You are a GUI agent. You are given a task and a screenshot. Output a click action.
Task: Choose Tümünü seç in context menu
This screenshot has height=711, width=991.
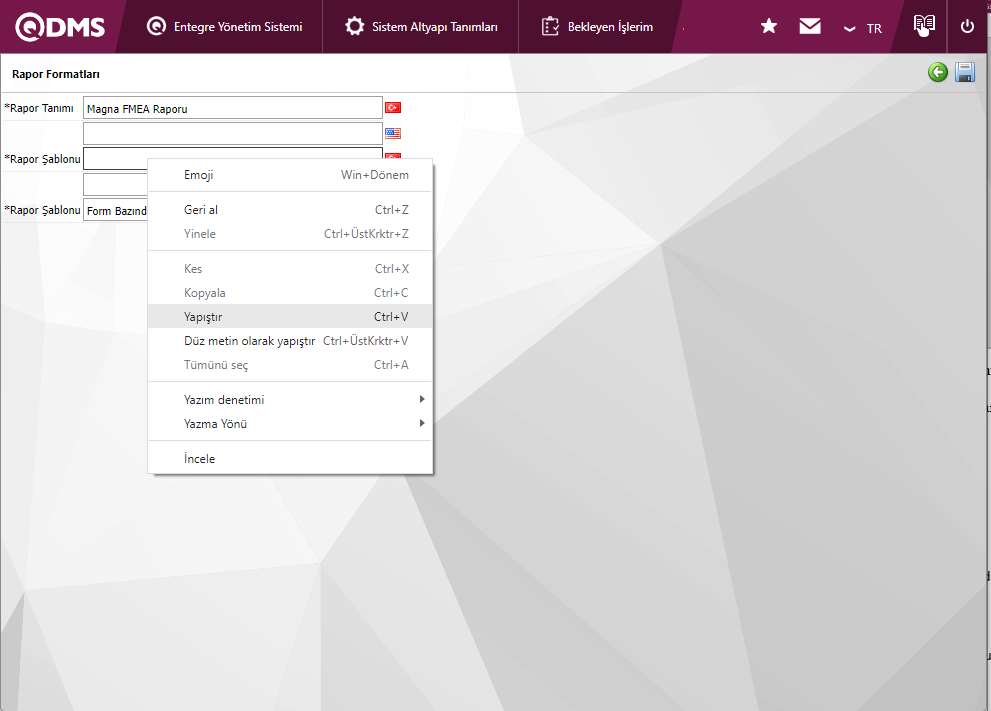pos(290,365)
